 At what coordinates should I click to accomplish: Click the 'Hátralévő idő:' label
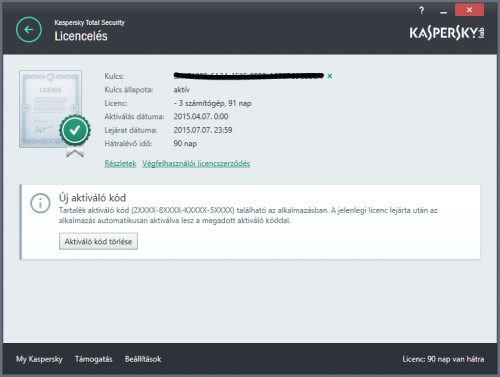(128, 143)
